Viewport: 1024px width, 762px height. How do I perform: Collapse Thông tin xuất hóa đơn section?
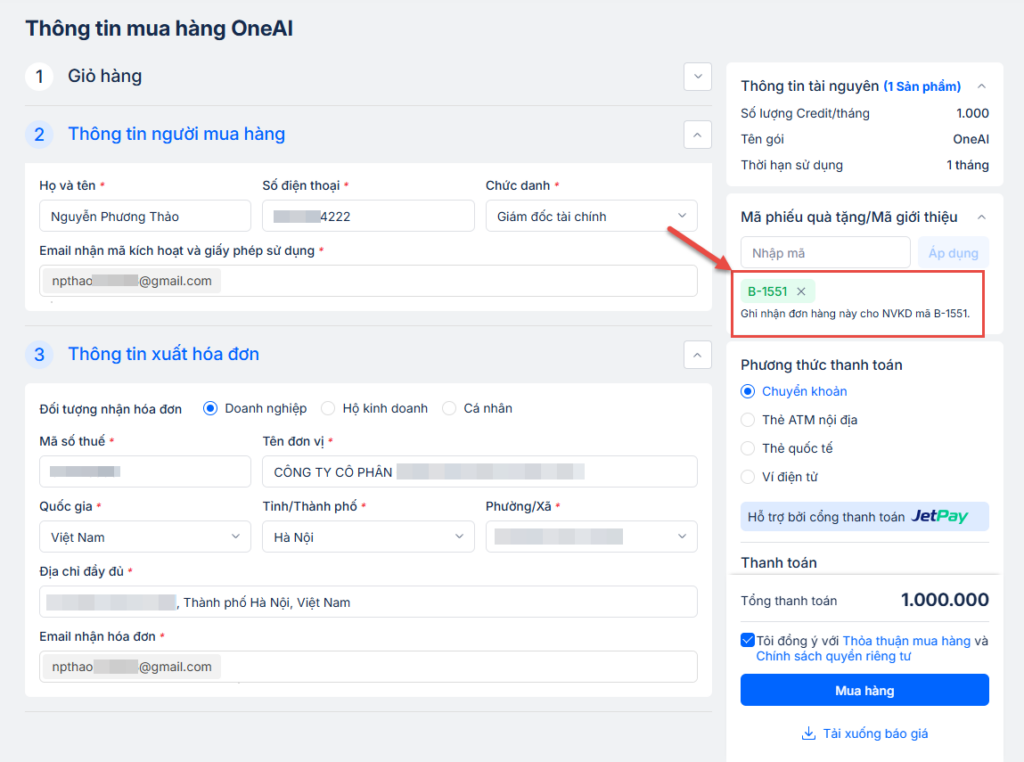[x=696, y=354]
